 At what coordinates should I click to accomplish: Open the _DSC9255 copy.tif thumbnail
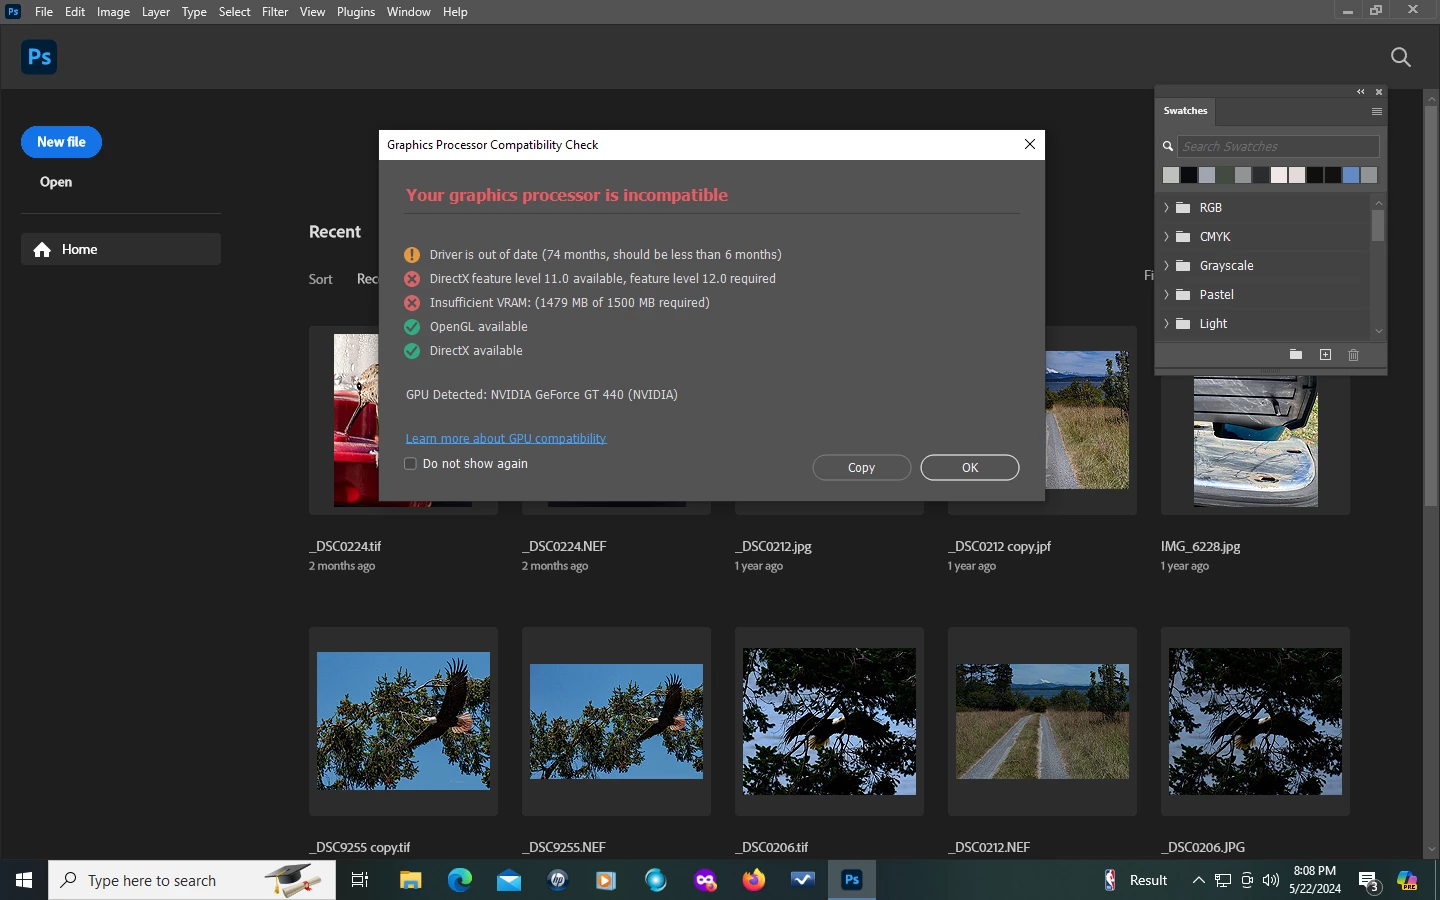[403, 721]
